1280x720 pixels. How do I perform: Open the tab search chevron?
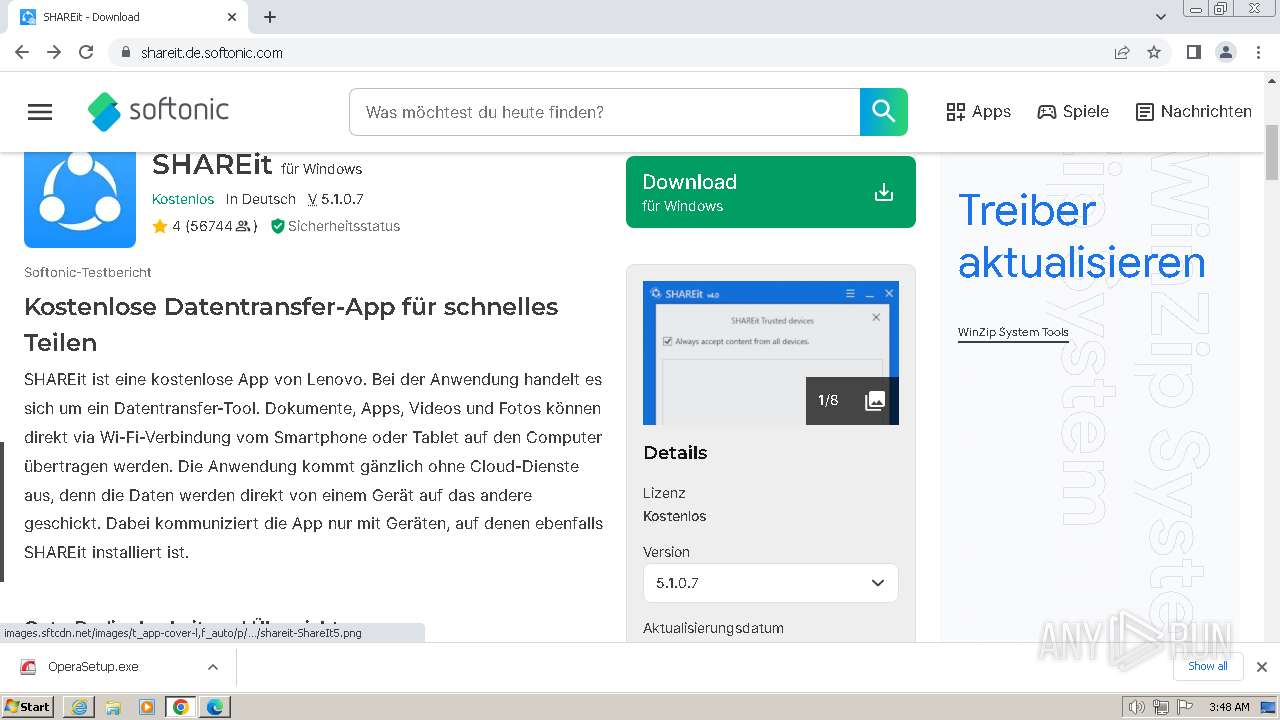coord(1161,17)
